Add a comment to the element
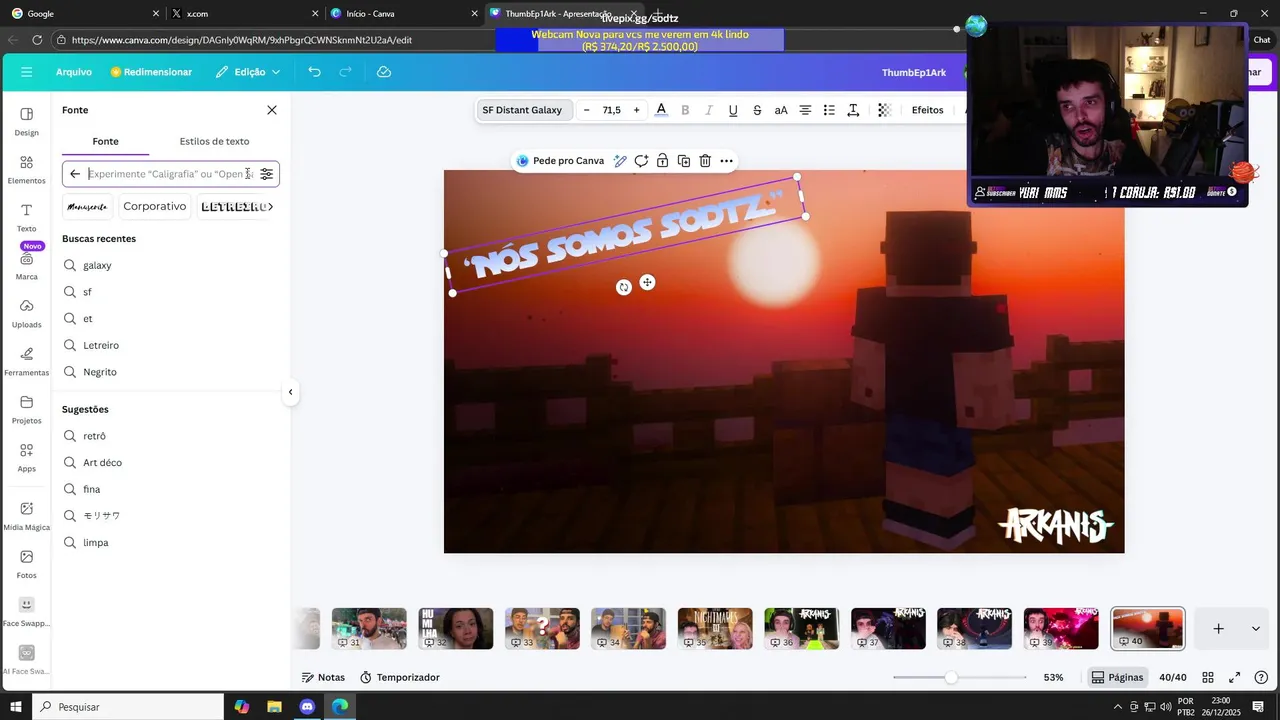Viewport: 1280px width, 720px height. [641, 161]
